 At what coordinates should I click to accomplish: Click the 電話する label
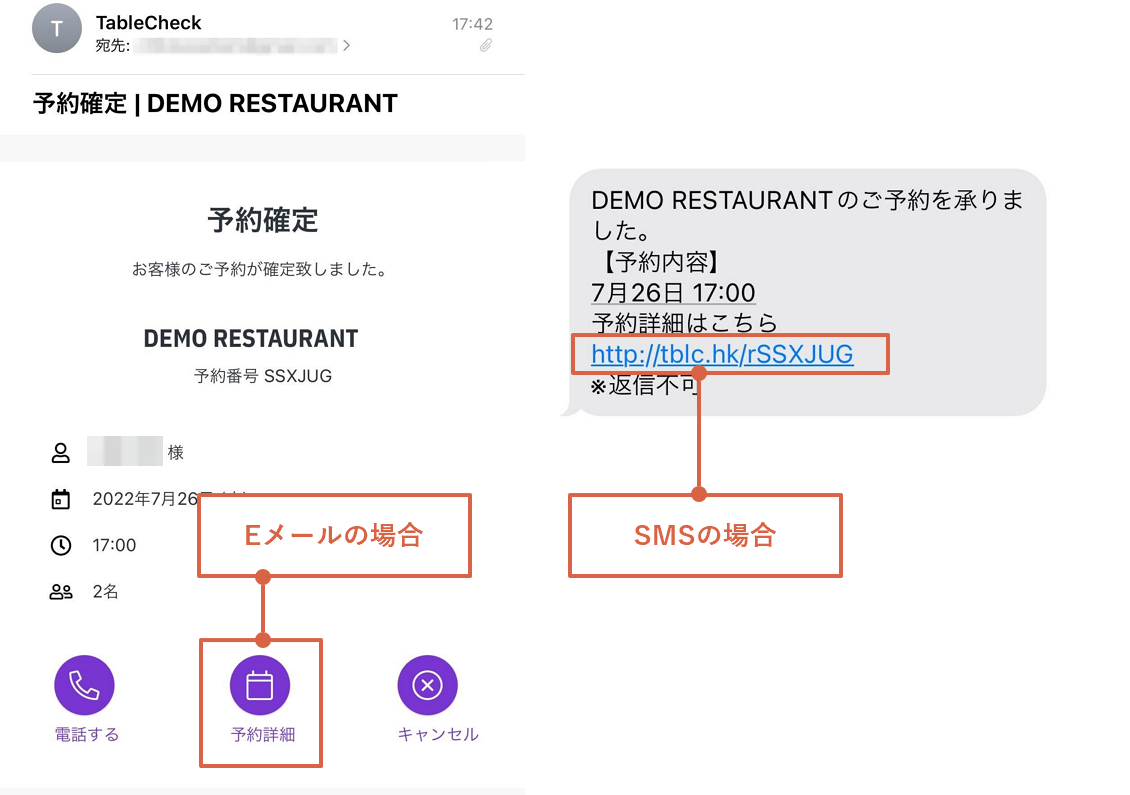tap(86, 734)
